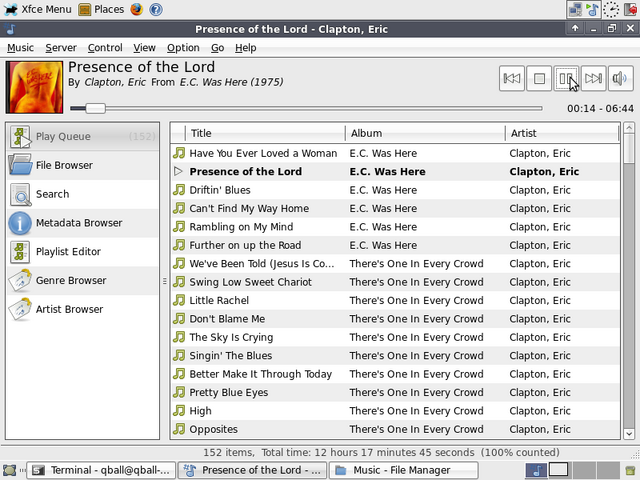The image size is (640, 480).
Task: Click the clock icon in top panel
Action: coord(611,9)
